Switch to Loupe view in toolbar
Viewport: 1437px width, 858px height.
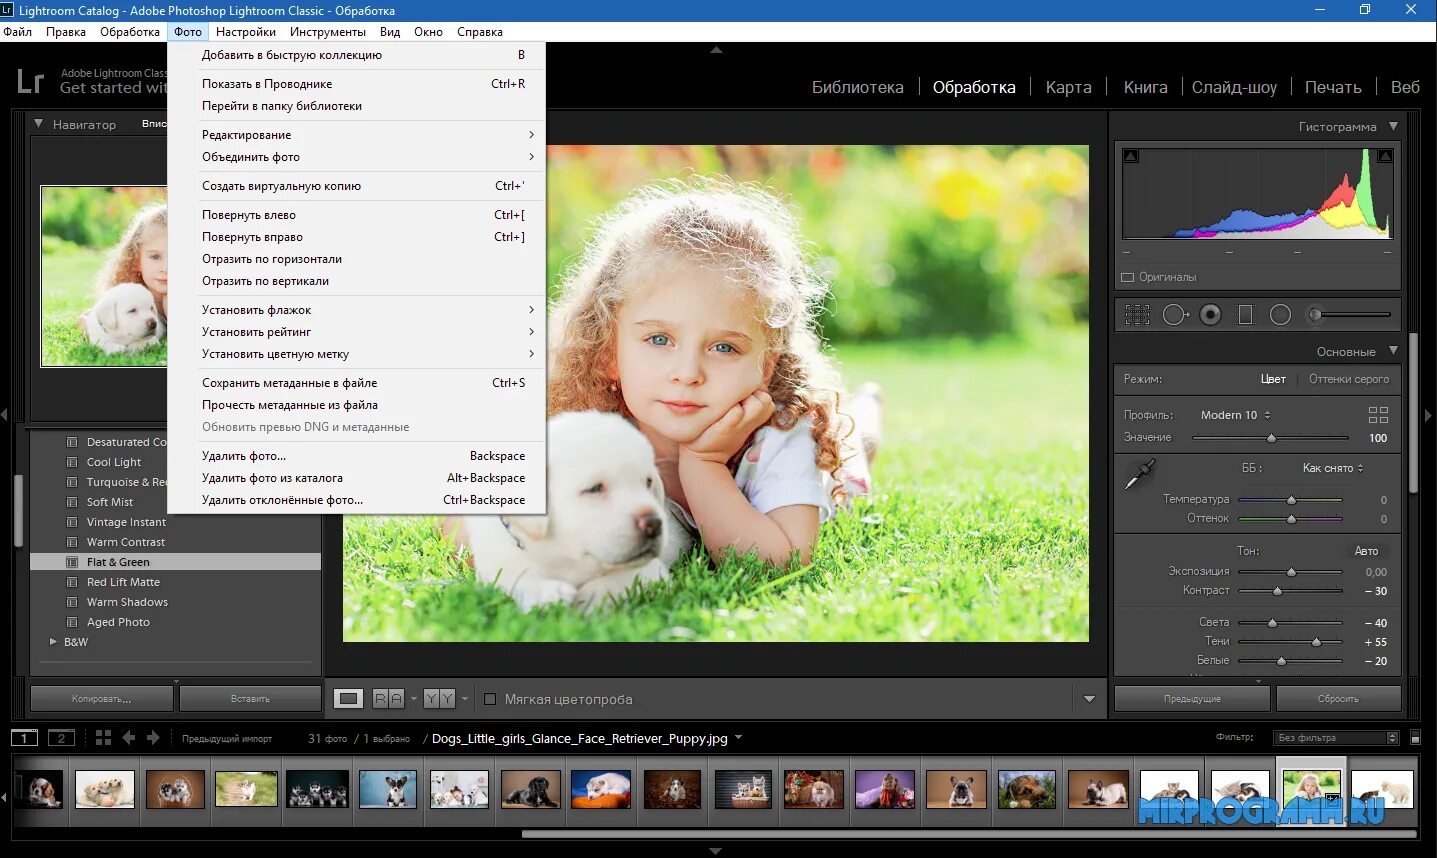pos(349,699)
